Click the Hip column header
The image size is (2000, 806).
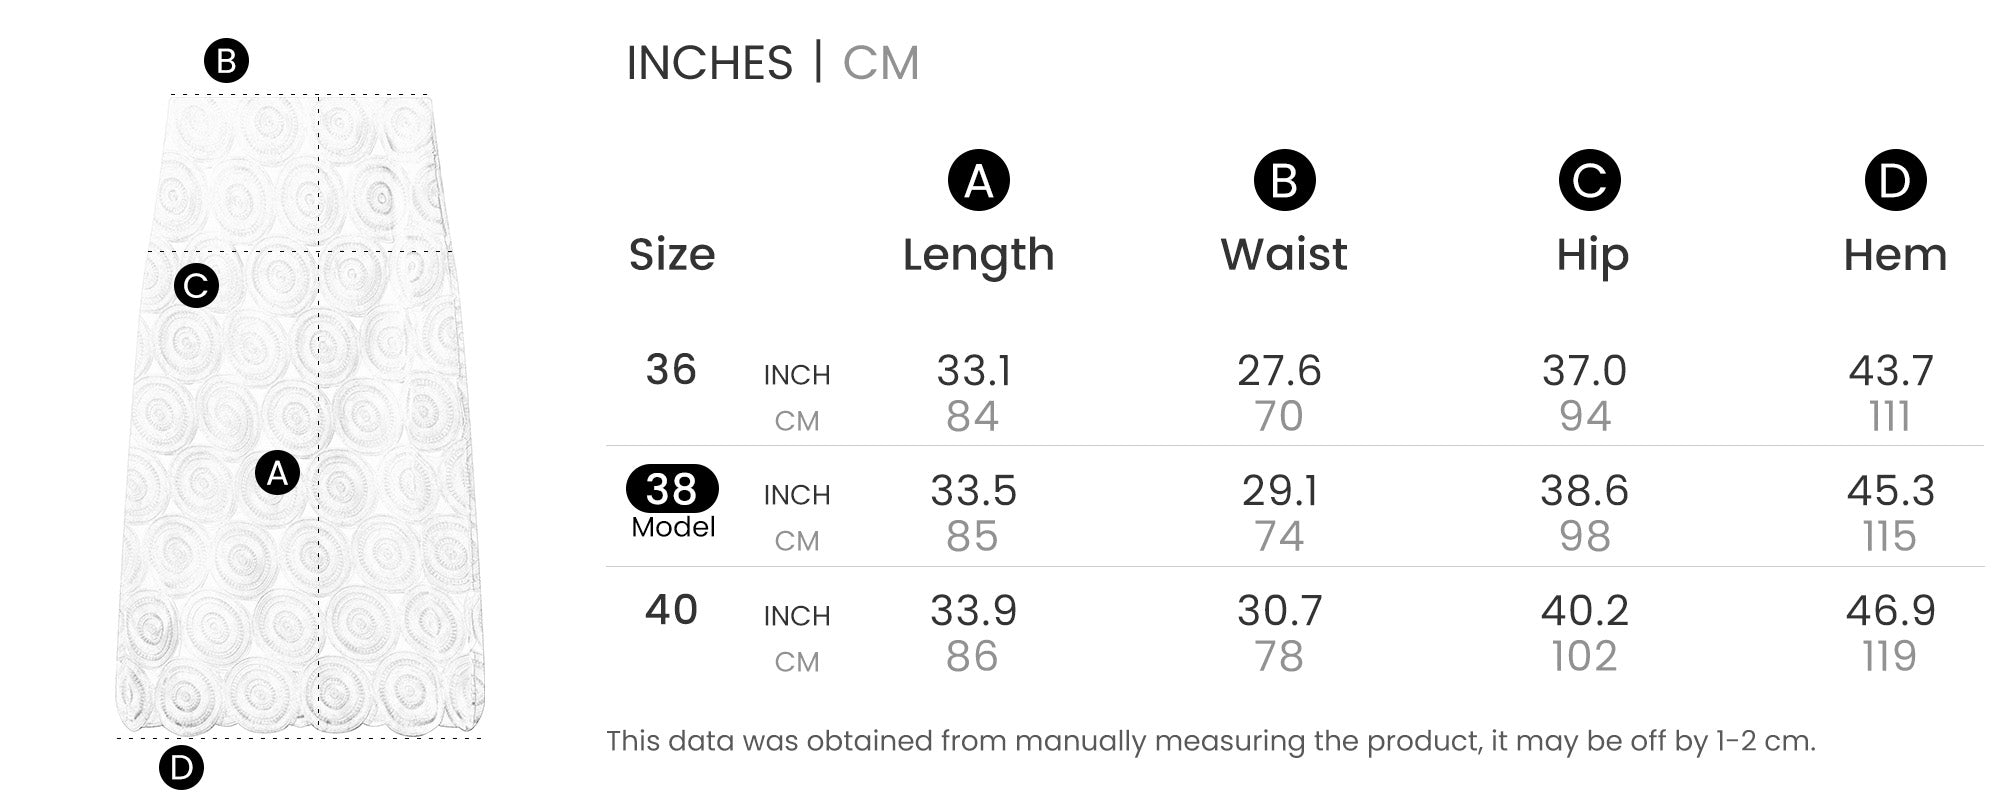click(x=1592, y=256)
